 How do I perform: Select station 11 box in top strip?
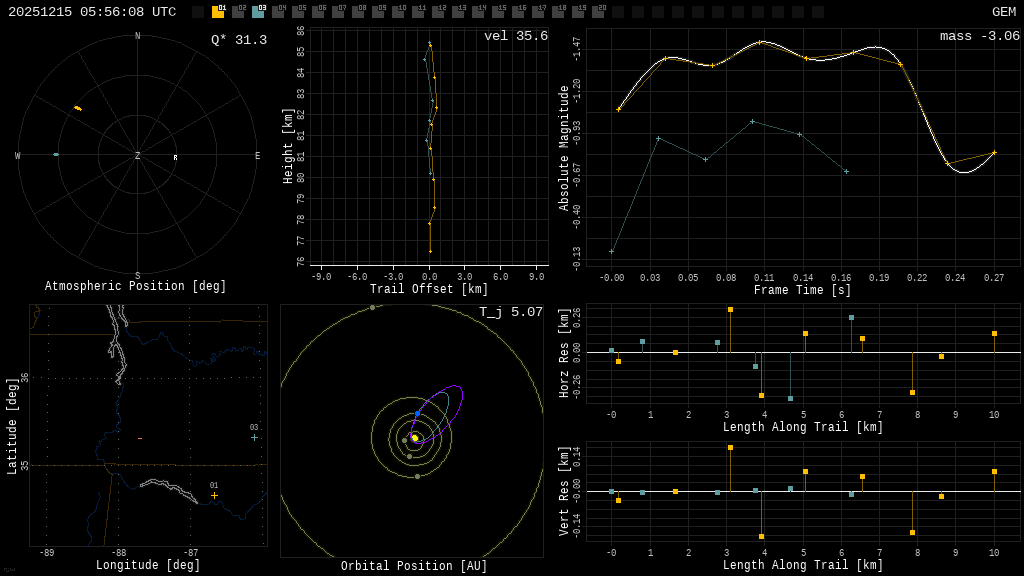point(418,11)
